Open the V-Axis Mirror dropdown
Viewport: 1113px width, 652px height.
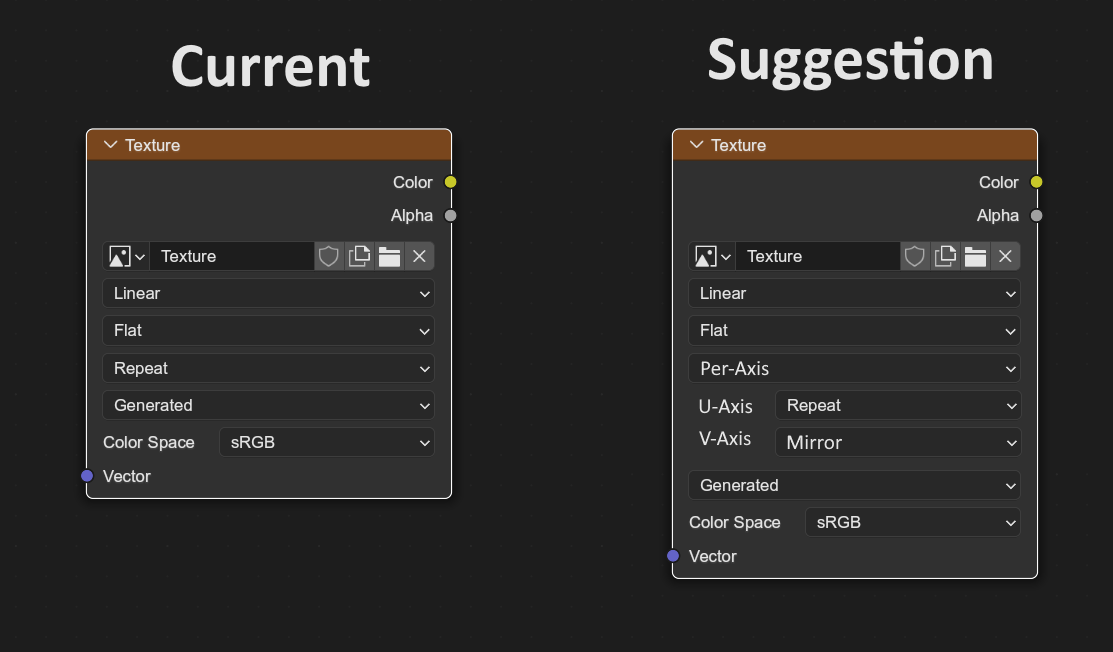click(899, 442)
